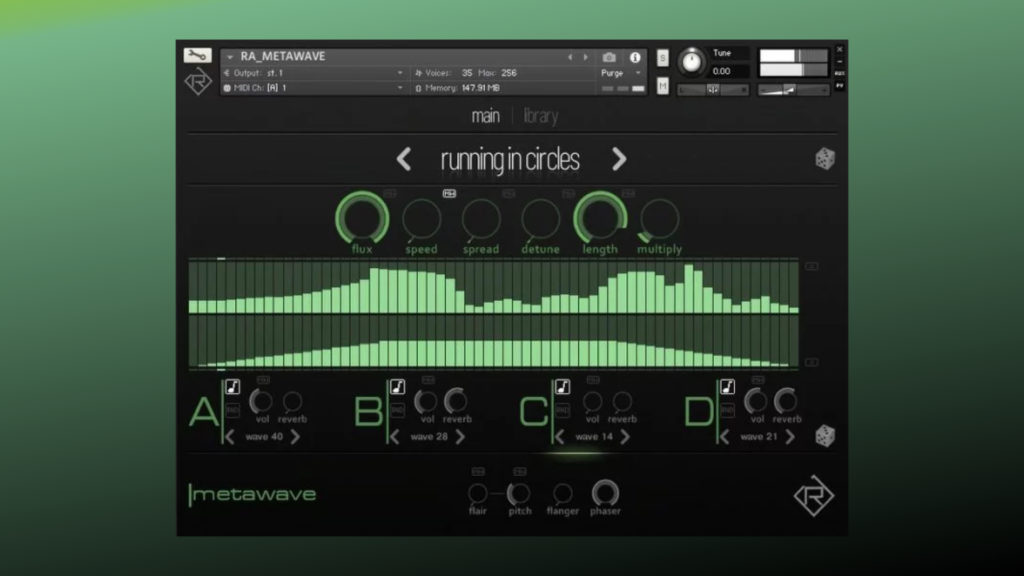Select the main tab
Image resolution: width=1024 pixels, height=576 pixels.
(x=485, y=117)
